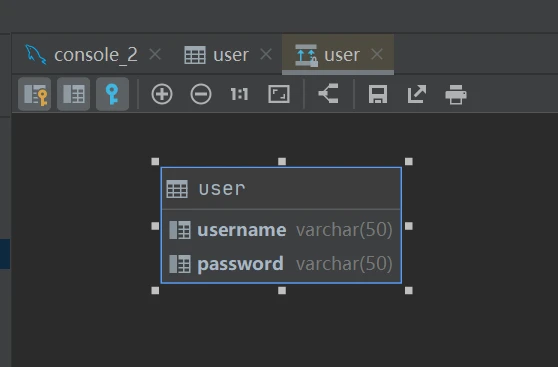The width and height of the screenshot is (558, 367).
Task: Click the diagram icon on active user tab
Action: (x=306, y=55)
